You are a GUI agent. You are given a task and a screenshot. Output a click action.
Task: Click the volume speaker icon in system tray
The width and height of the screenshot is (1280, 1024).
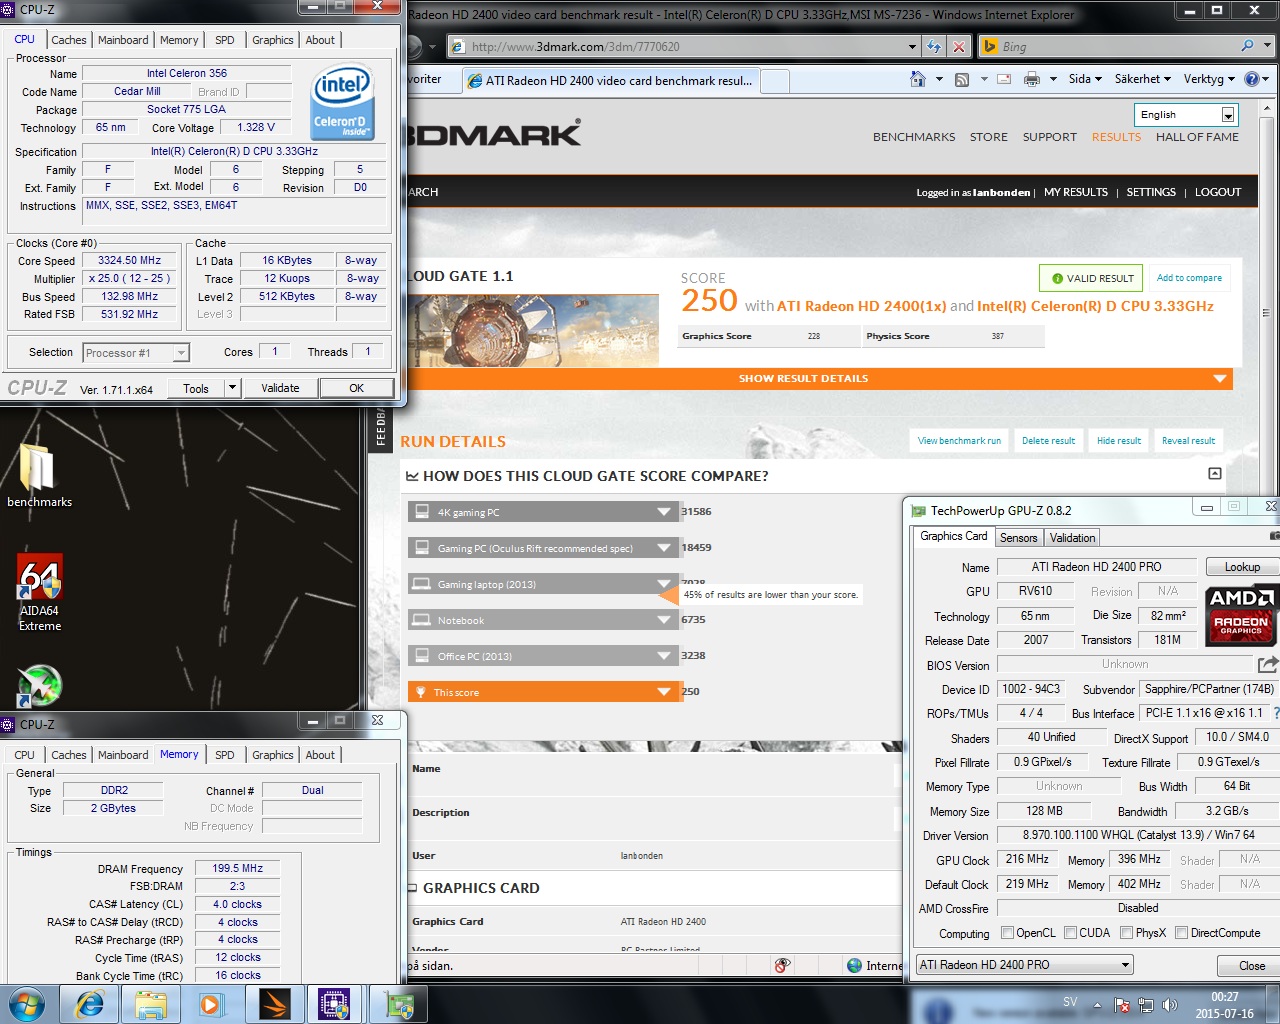1168,1005
